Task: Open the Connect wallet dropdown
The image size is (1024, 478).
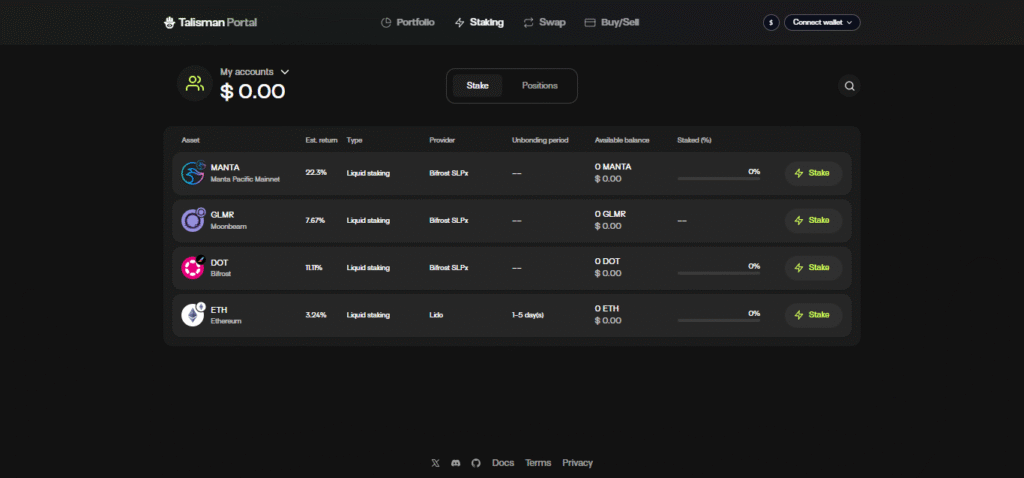Action: click(822, 22)
